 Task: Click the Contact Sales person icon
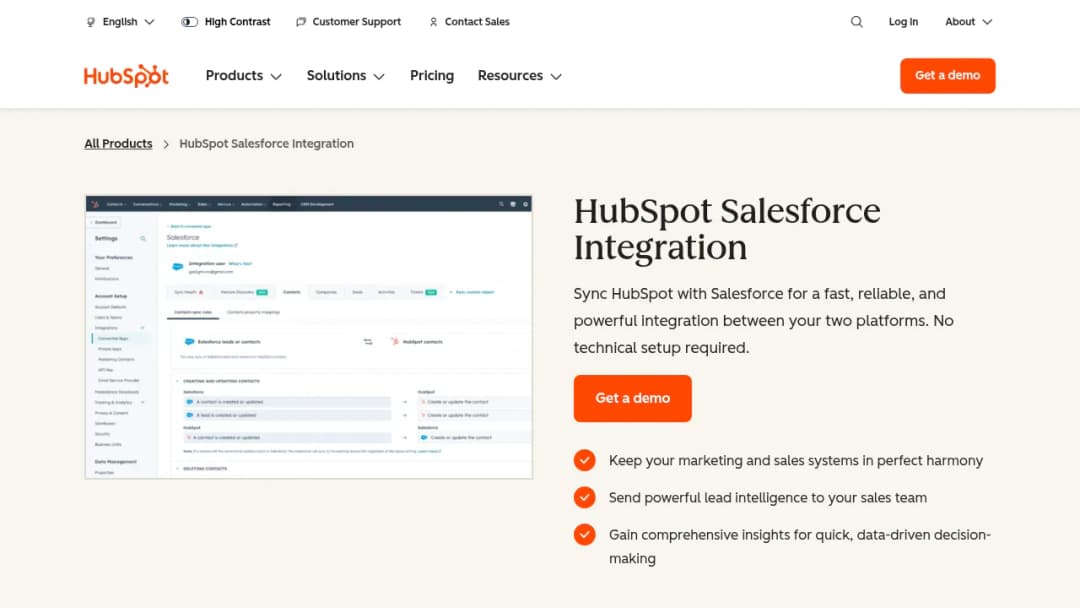coord(433,22)
